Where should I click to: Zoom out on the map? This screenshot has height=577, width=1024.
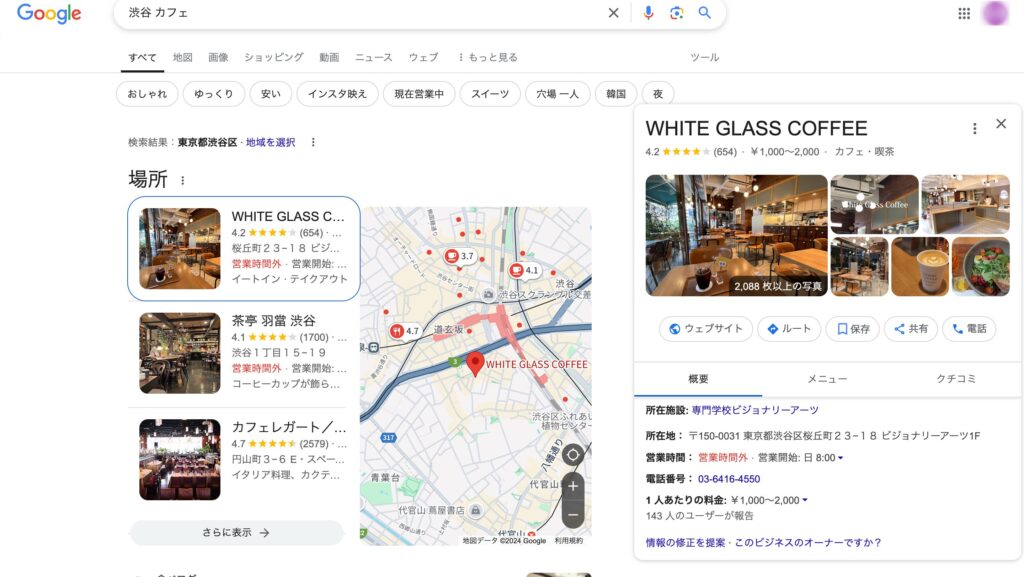[x=573, y=515]
